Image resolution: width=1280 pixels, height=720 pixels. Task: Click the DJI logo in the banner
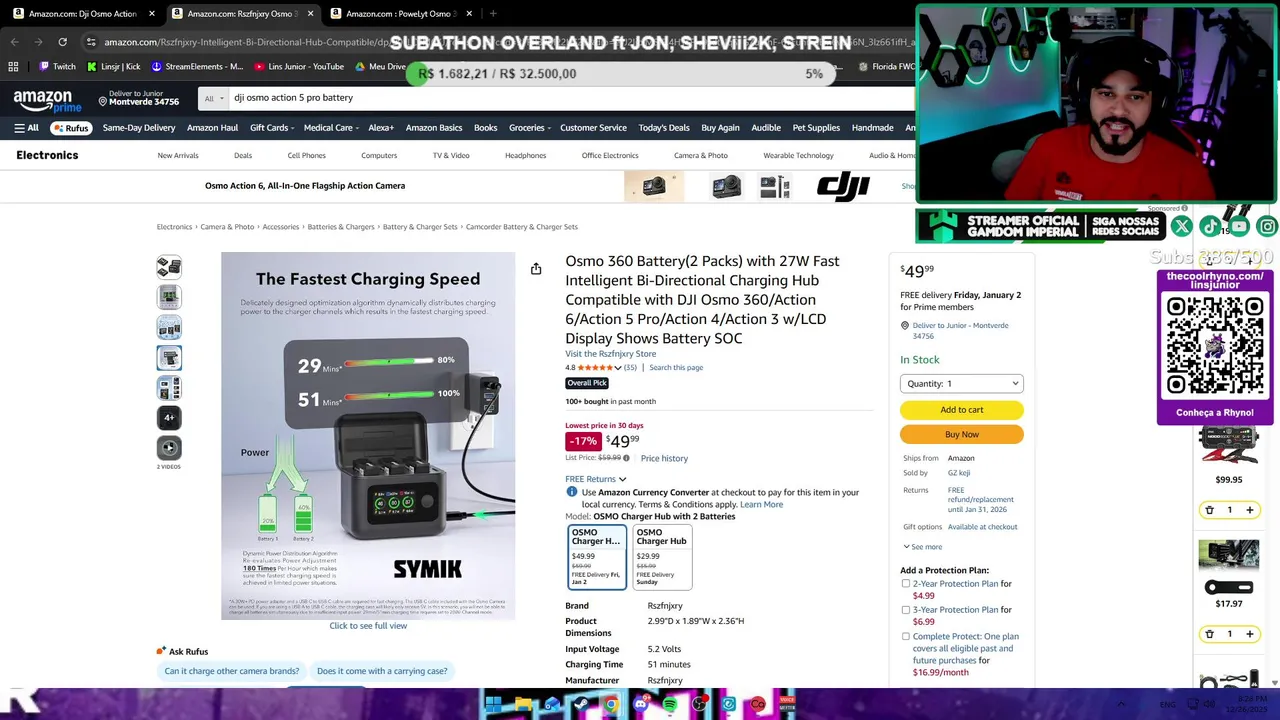click(843, 186)
